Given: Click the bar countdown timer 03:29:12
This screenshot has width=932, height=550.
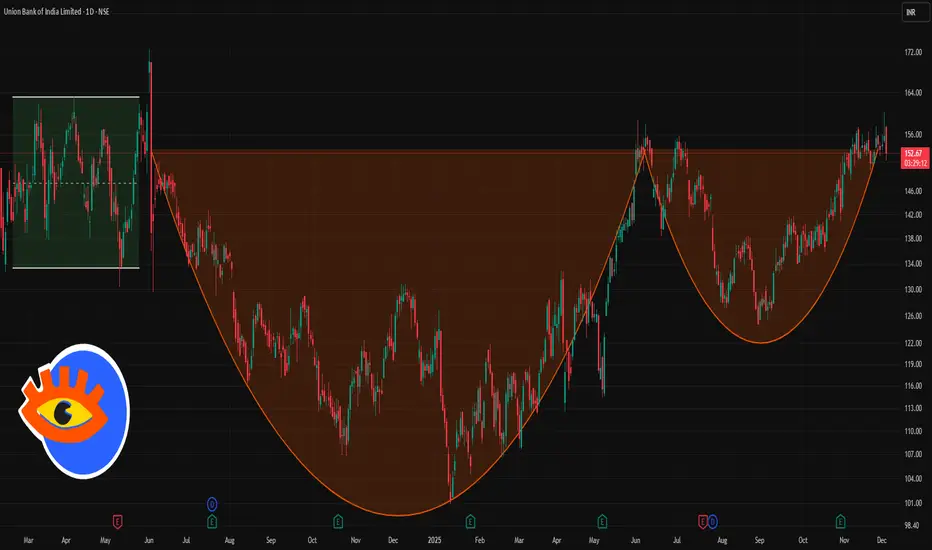Looking at the screenshot, I should [x=915, y=163].
